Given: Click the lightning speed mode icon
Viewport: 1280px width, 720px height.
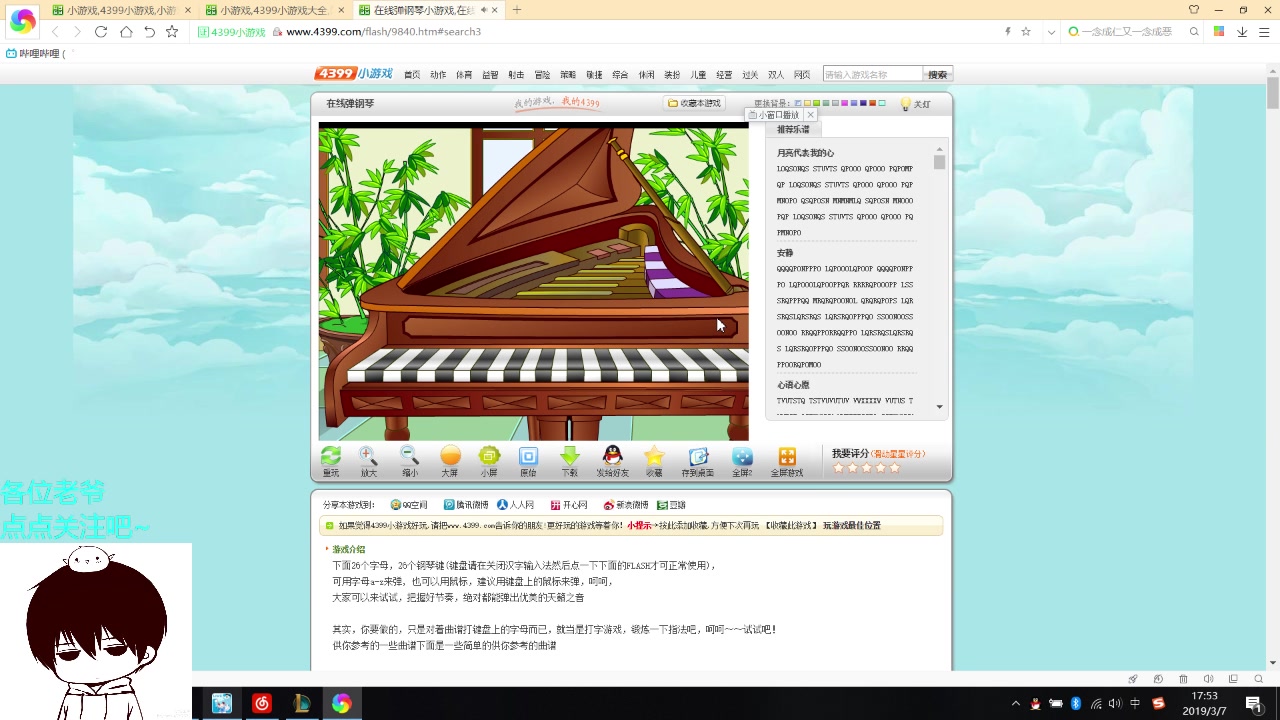Looking at the screenshot, I should (1007, 32).
